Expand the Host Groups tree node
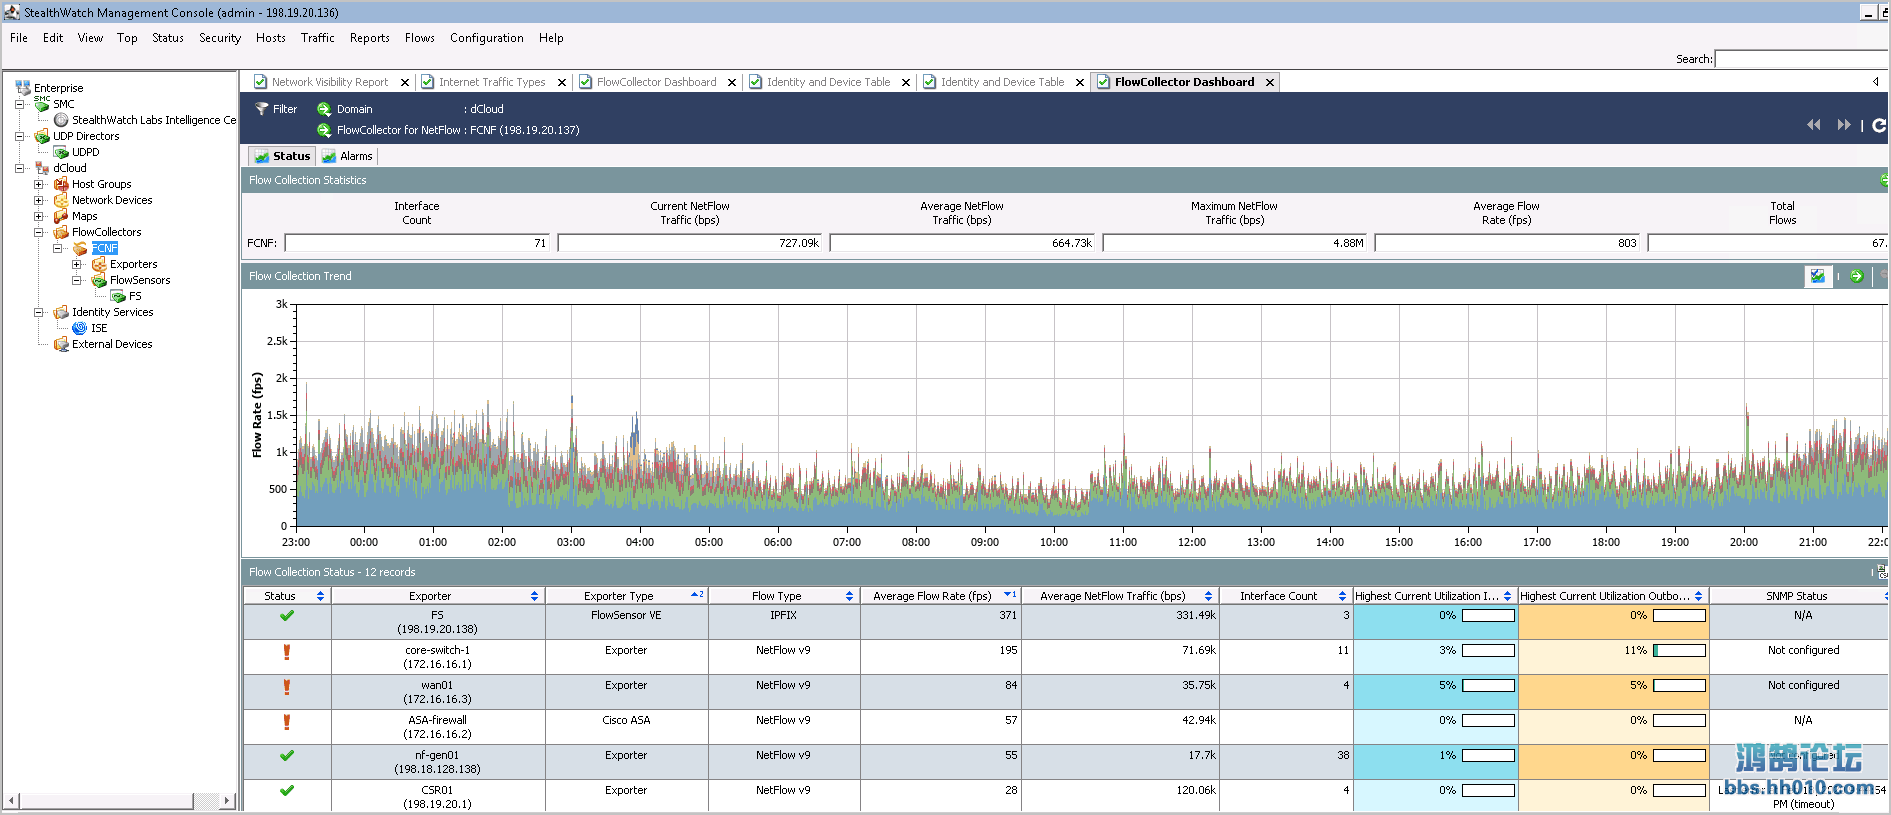The image size is (1891, 815). tap(38, 184)
